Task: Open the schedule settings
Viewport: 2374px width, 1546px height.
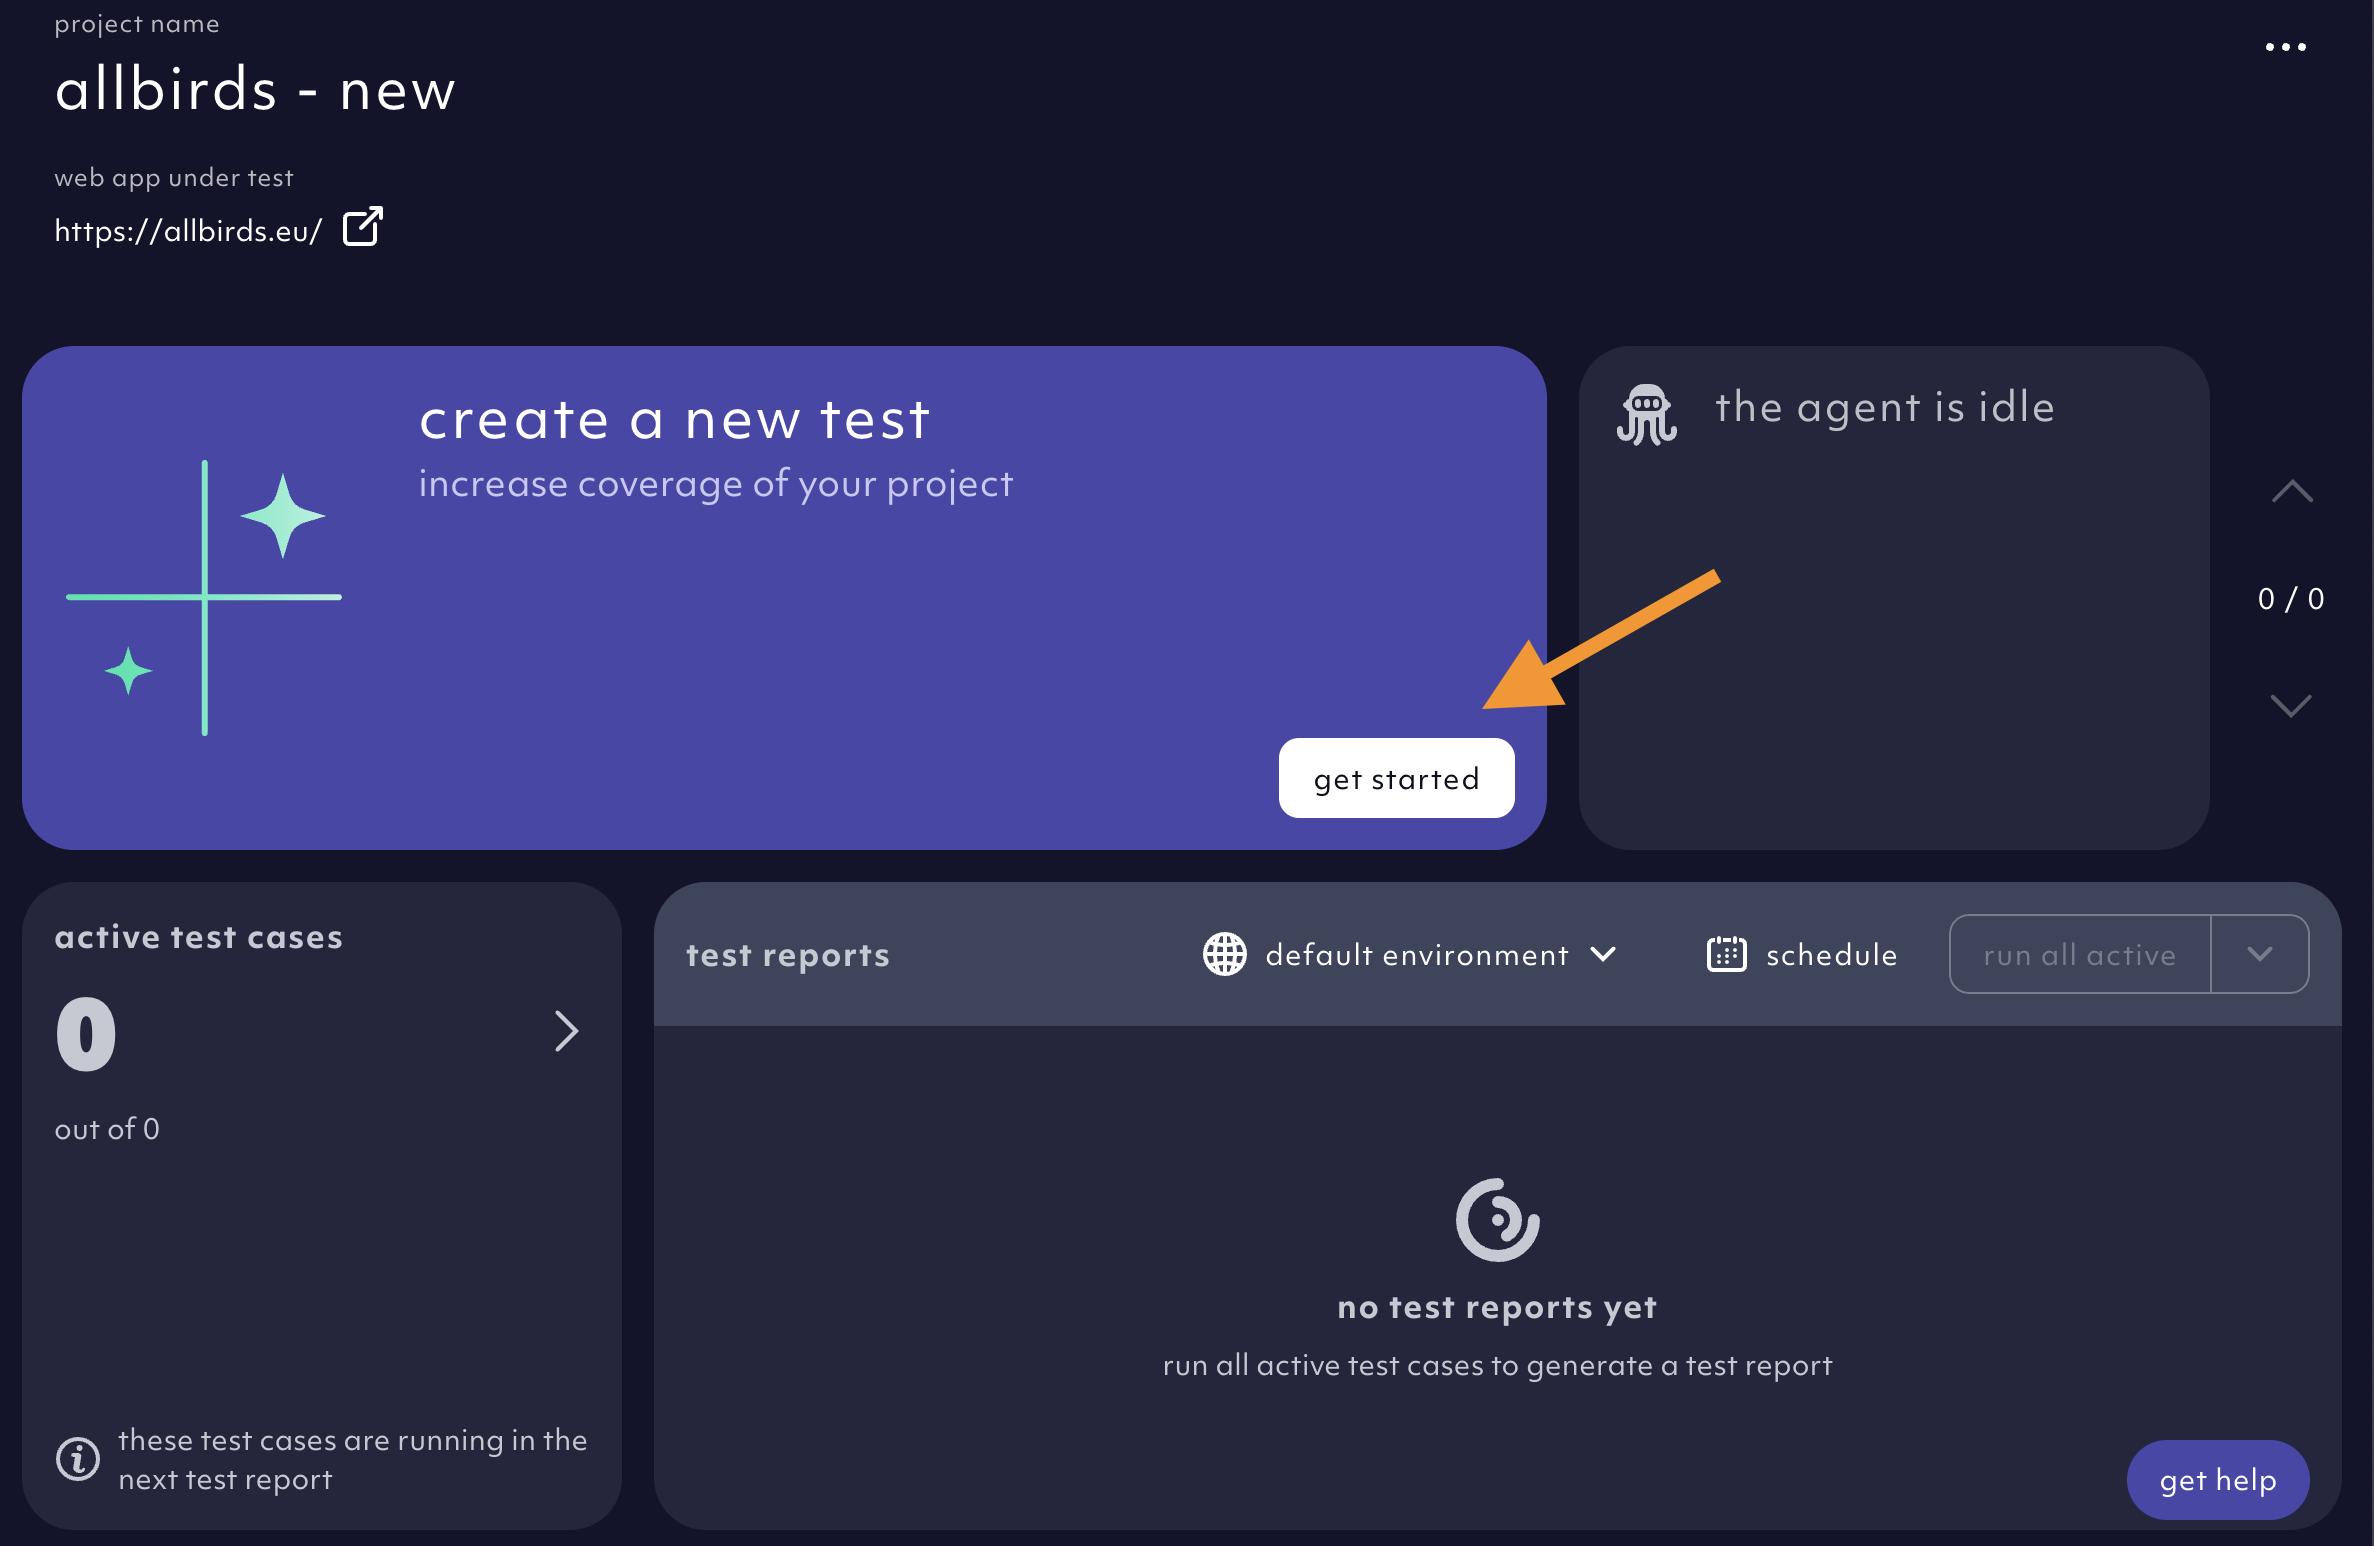Action: click(1802, 955)
